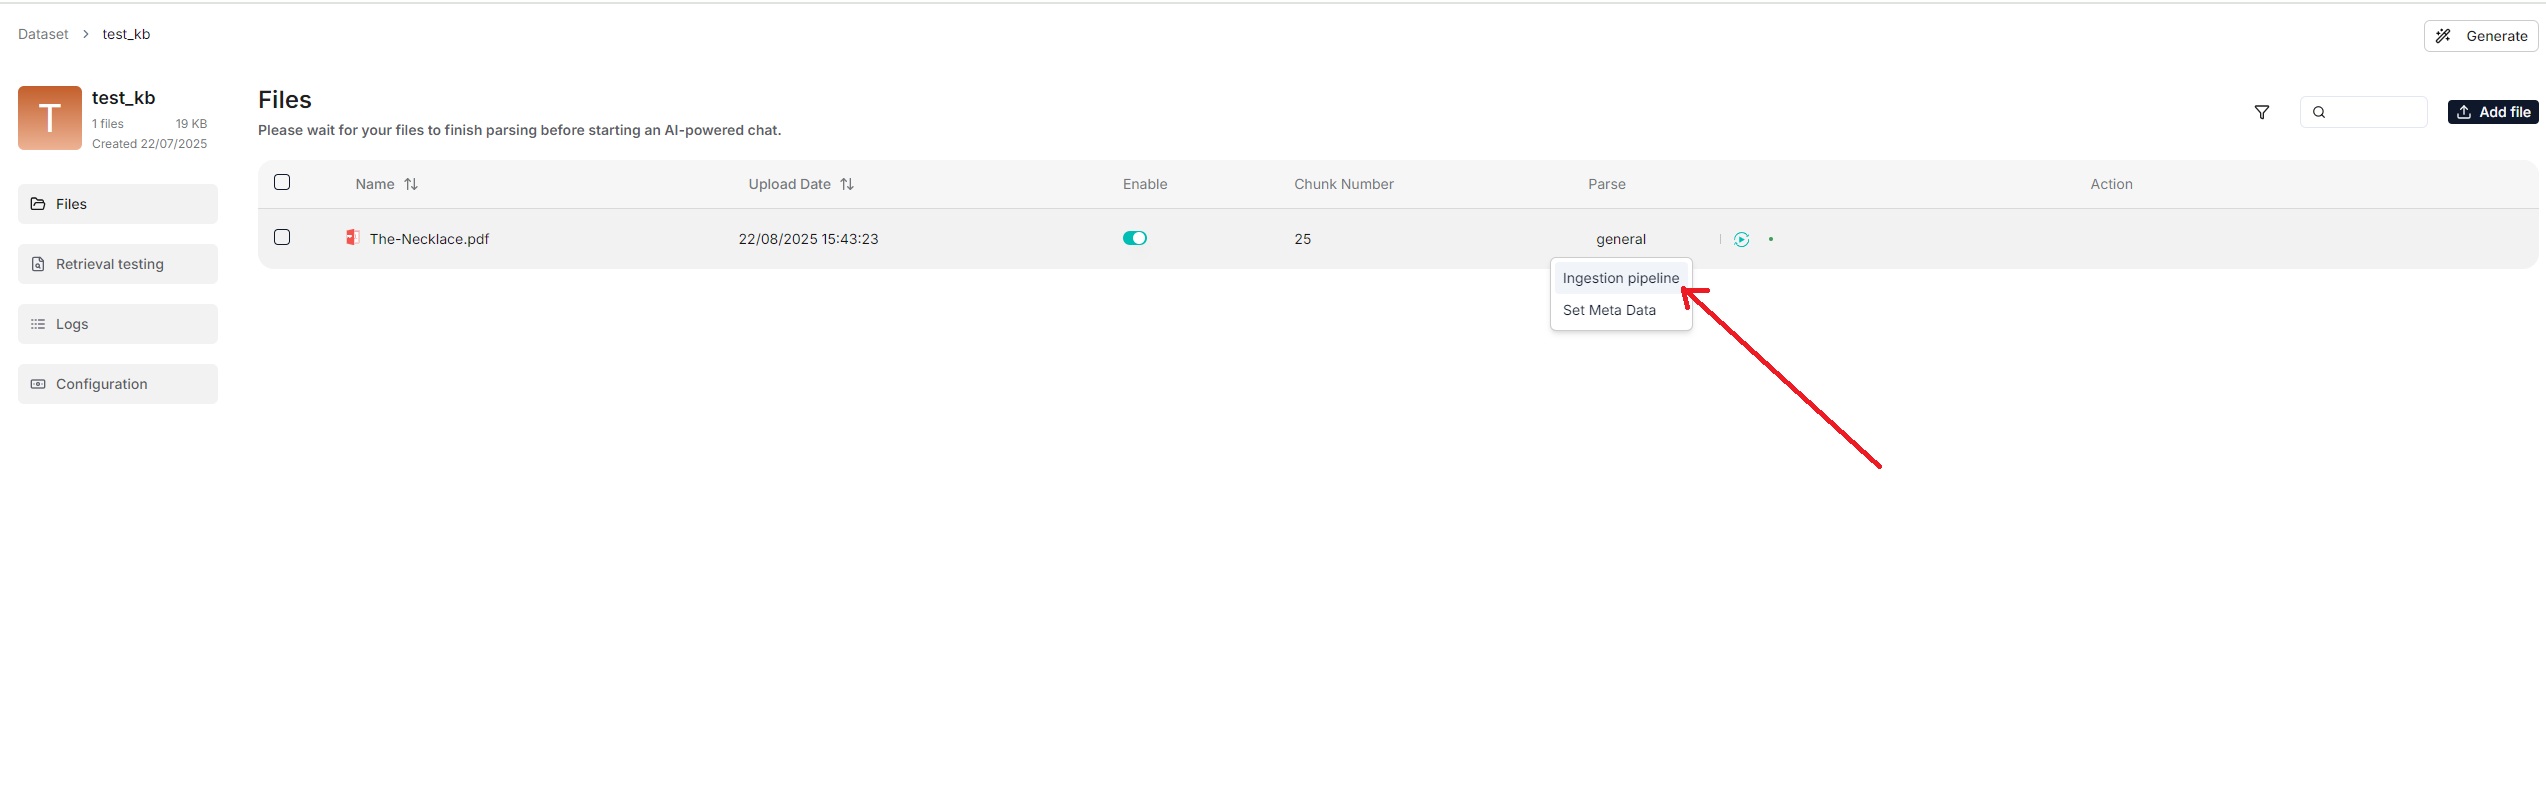This screenshot has width=2546, height=806.
Task: Choose Set Meta Data menu entry
Action: pos(1608,310)
